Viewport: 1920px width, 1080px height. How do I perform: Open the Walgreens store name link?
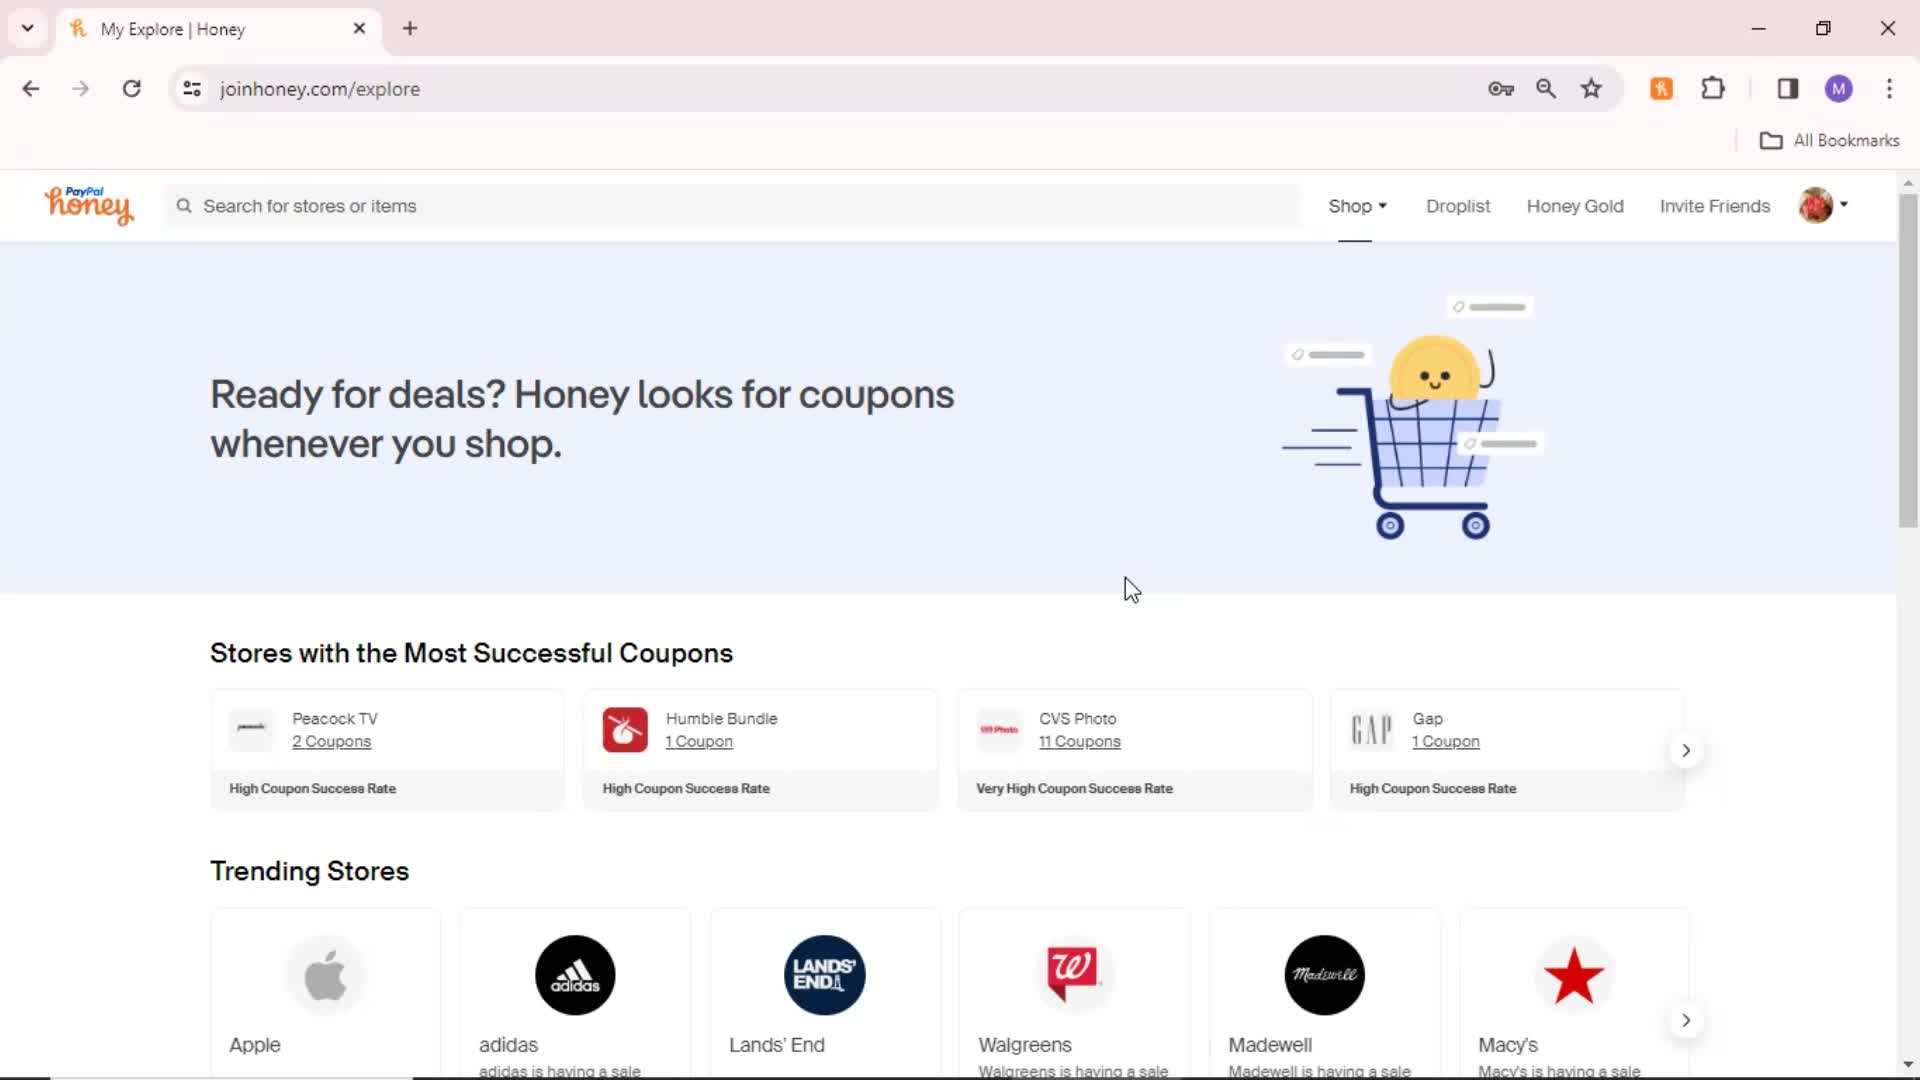click(x=1025, y=1045)
